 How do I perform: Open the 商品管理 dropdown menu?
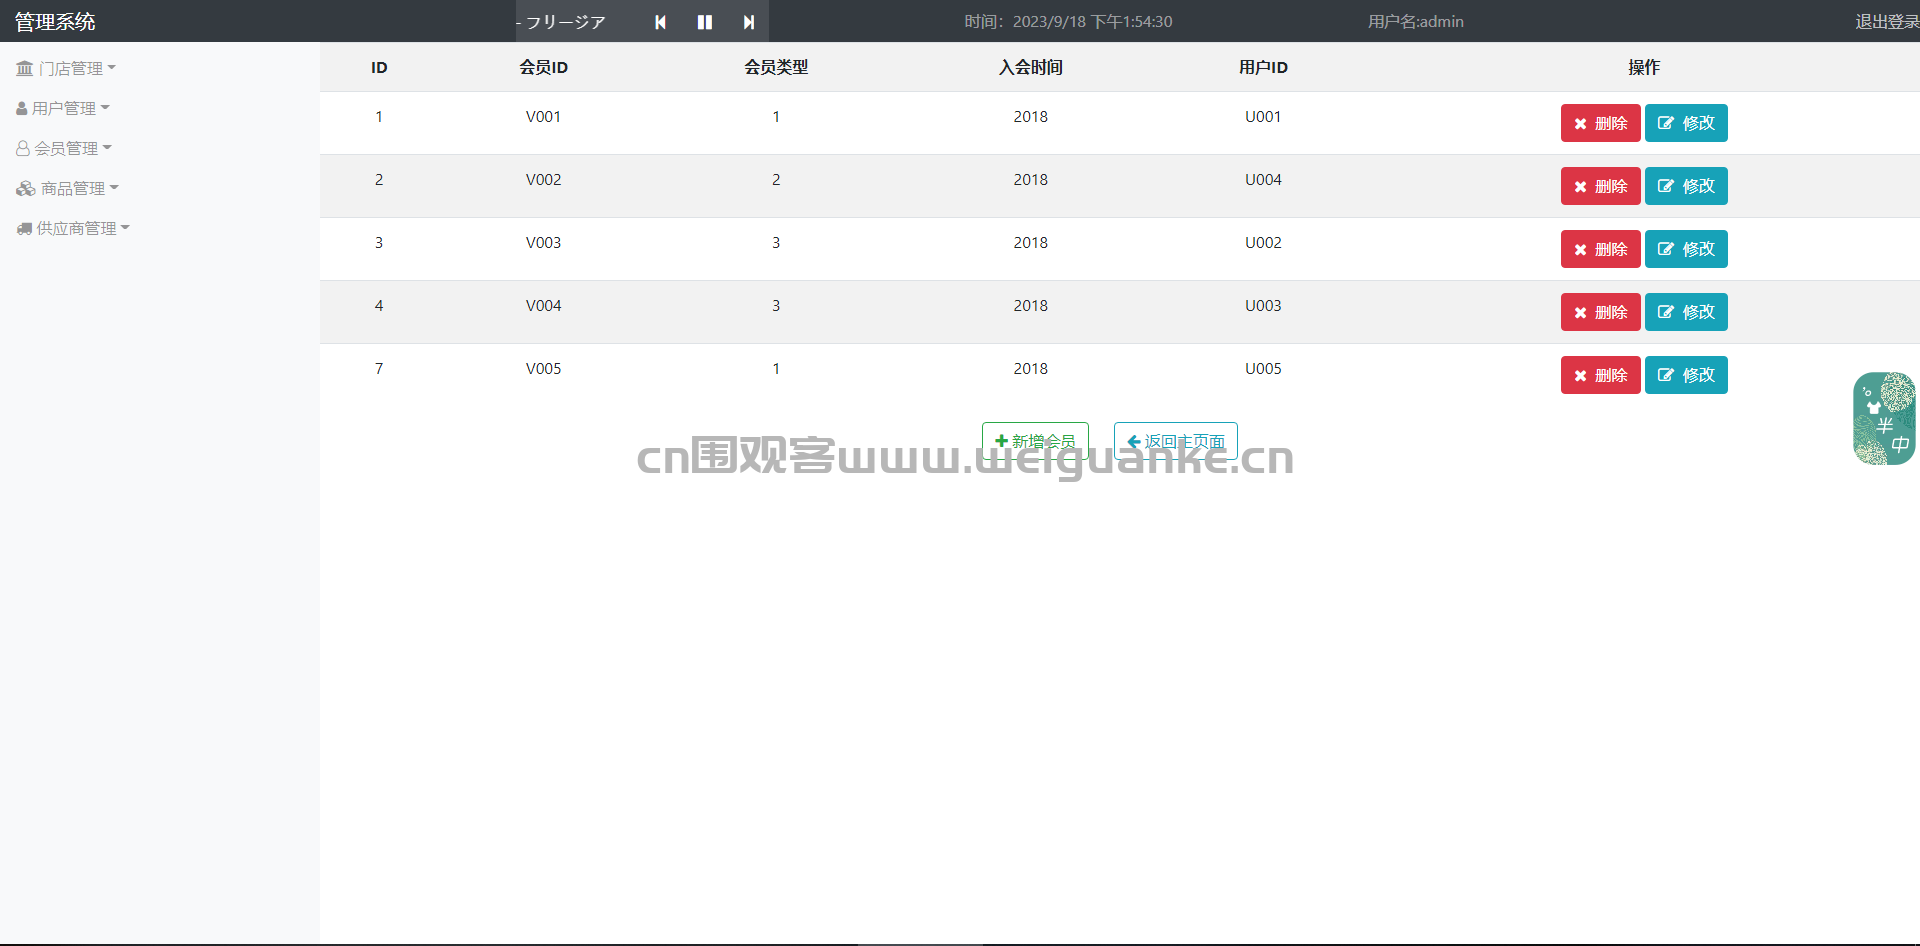(x=68, y=188)
